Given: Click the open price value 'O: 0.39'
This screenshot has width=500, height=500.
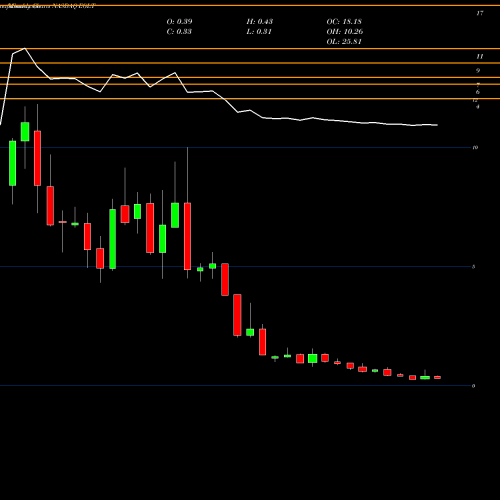Looking at the screenshot, I should pos(179,21).
